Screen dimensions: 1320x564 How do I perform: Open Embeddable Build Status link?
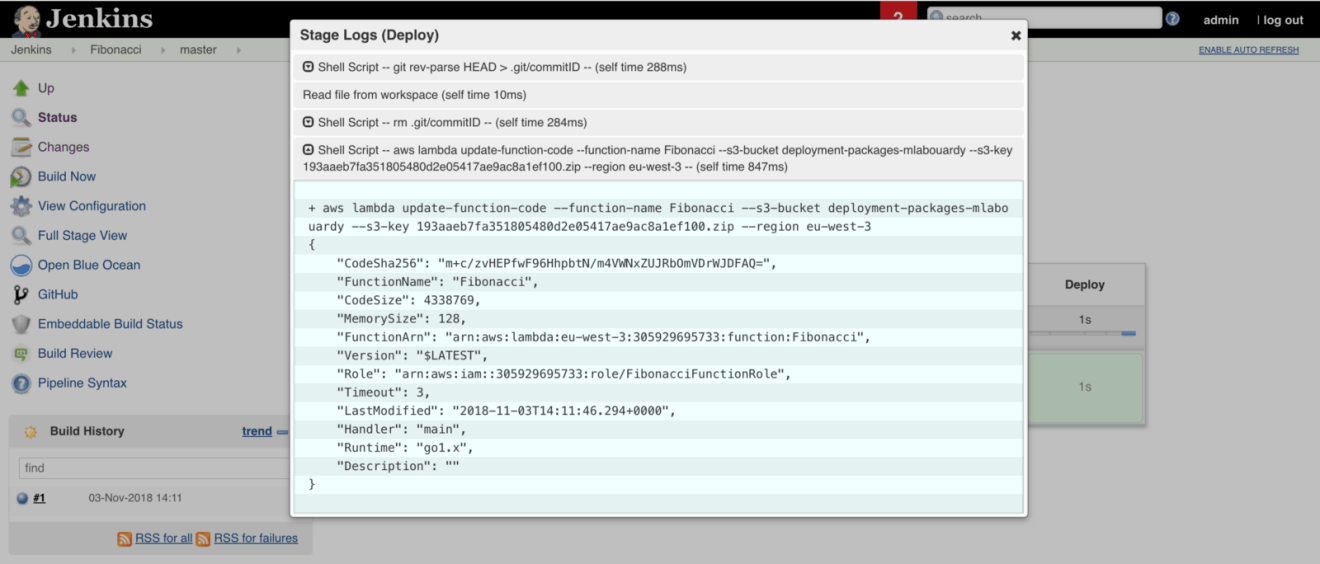(x=110, y=324)
